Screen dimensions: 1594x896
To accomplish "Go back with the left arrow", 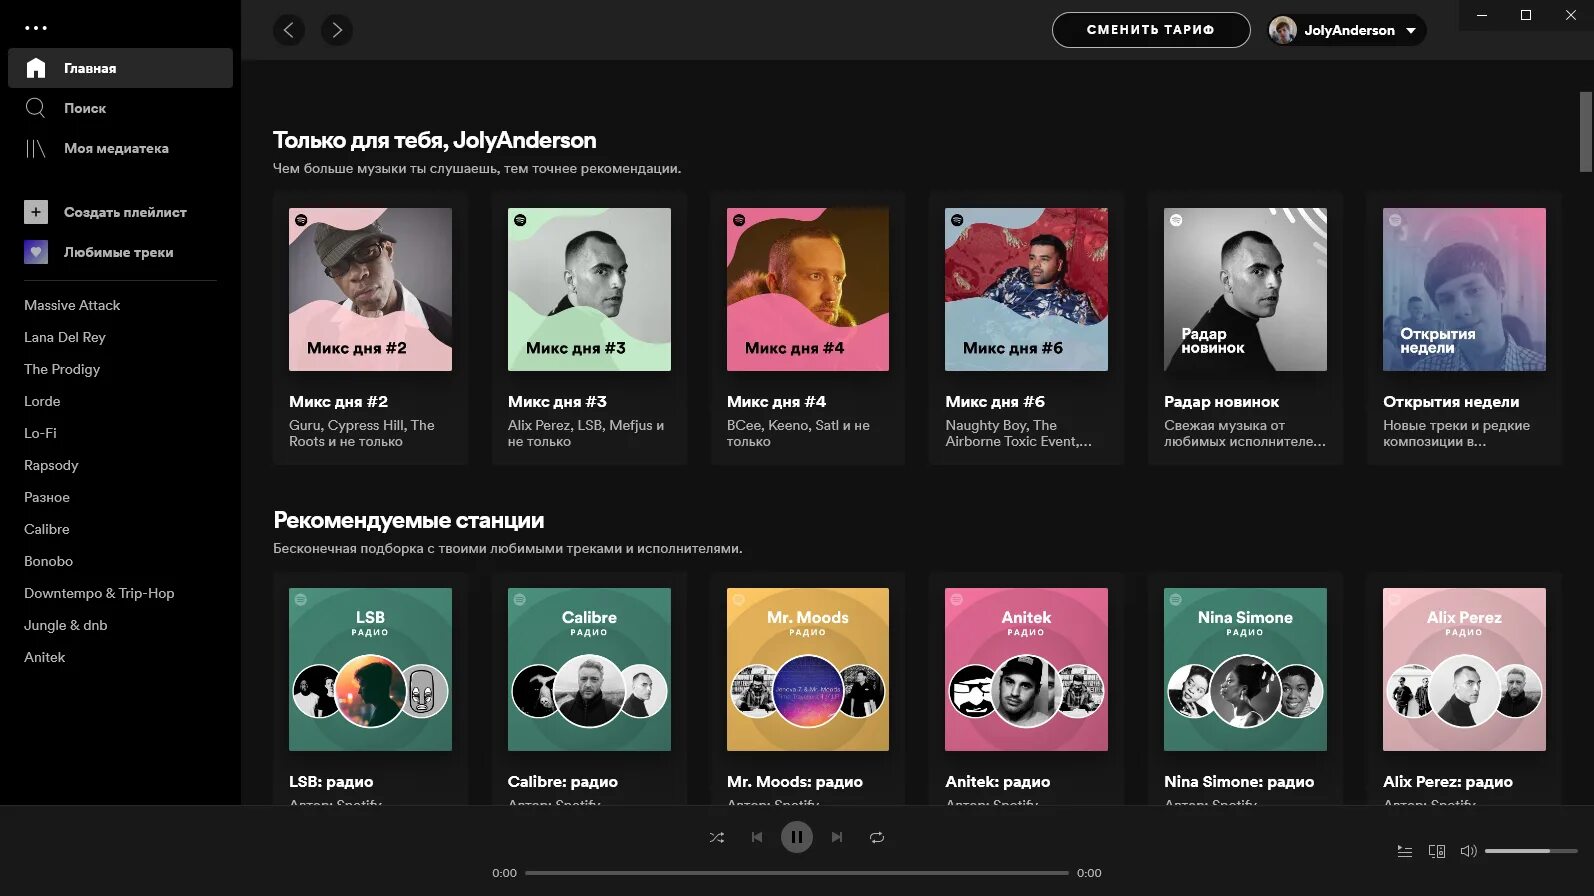I will tap(289, 30).
